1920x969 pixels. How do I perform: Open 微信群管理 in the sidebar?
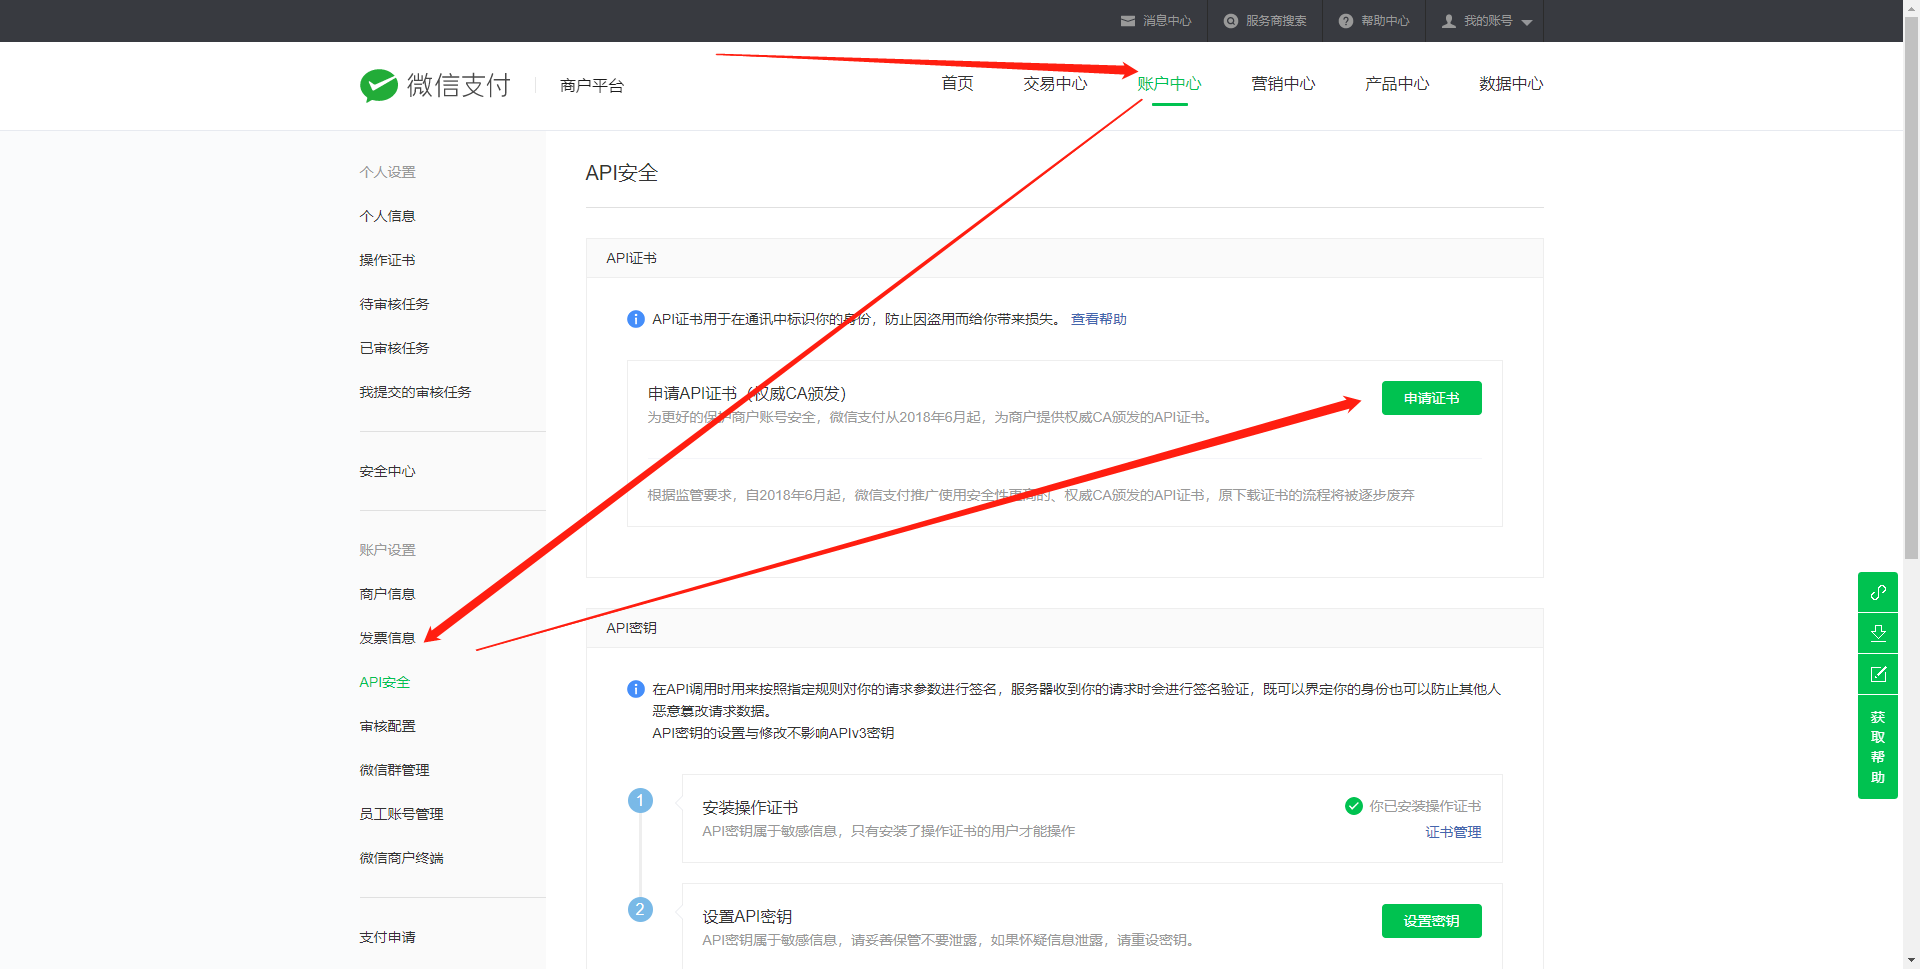click(394, 770)
